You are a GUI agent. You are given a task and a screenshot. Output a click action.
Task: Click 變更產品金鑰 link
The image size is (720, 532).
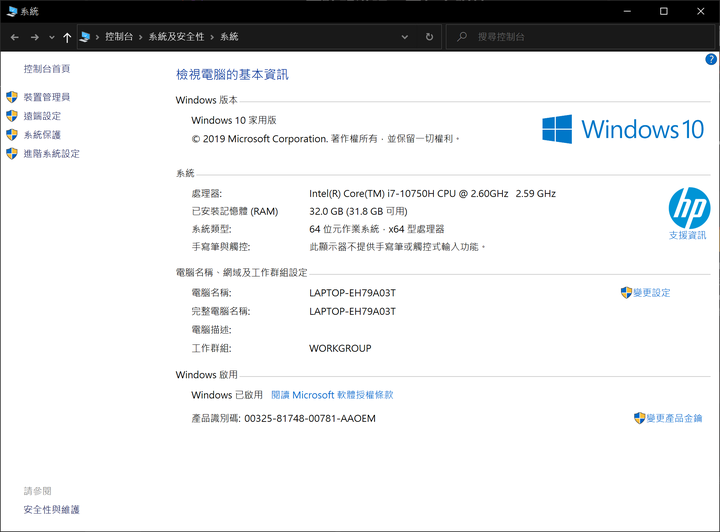pos(674,418)
